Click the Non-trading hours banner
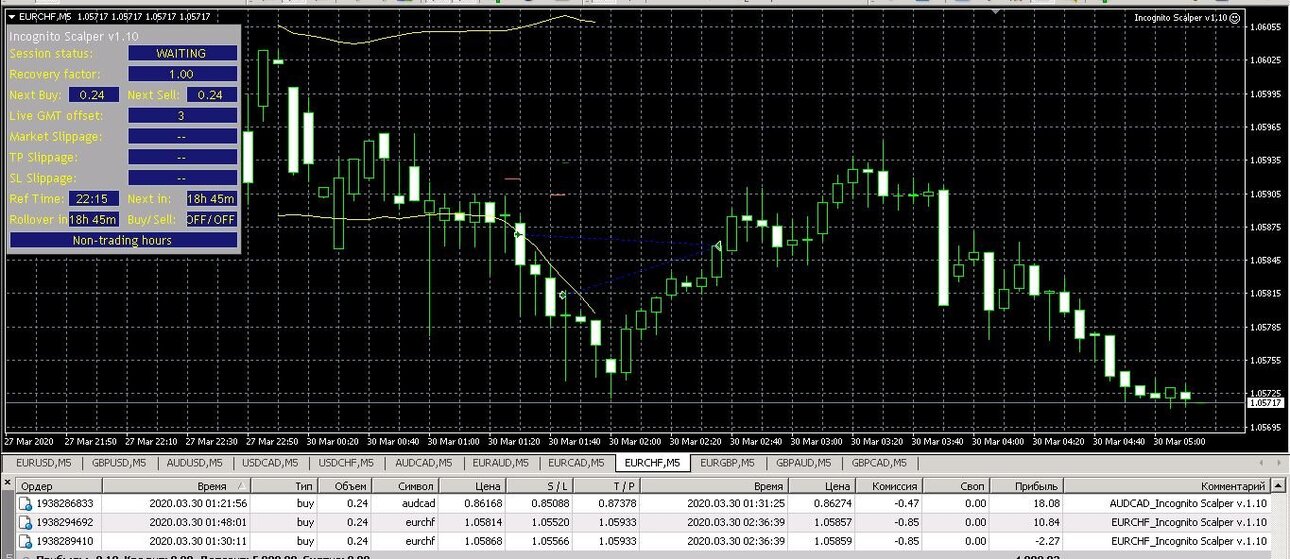Viewport: 1290px width, 559px height. coord(123,240)
